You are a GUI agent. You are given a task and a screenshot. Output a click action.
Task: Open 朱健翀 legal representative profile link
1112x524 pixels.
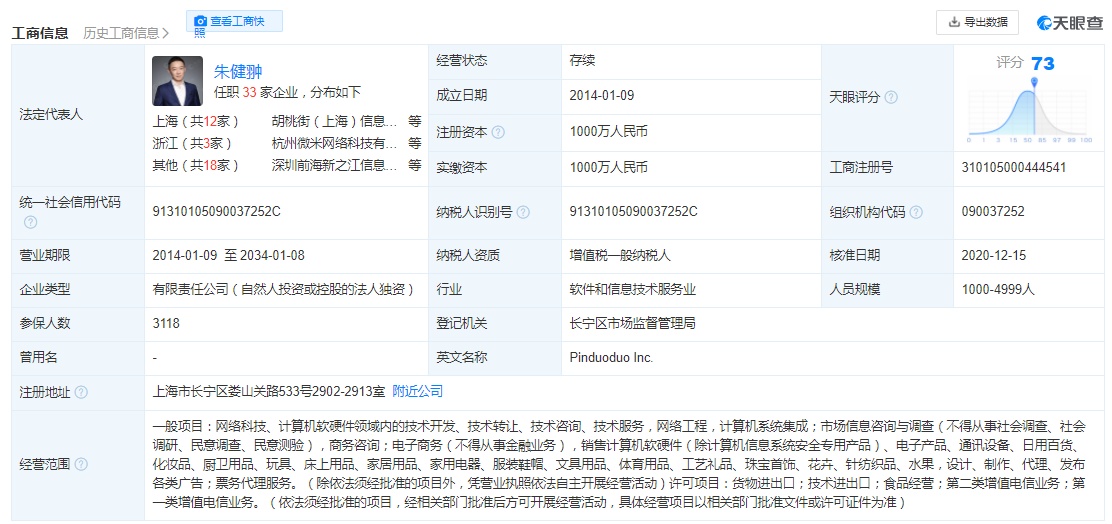238,72
